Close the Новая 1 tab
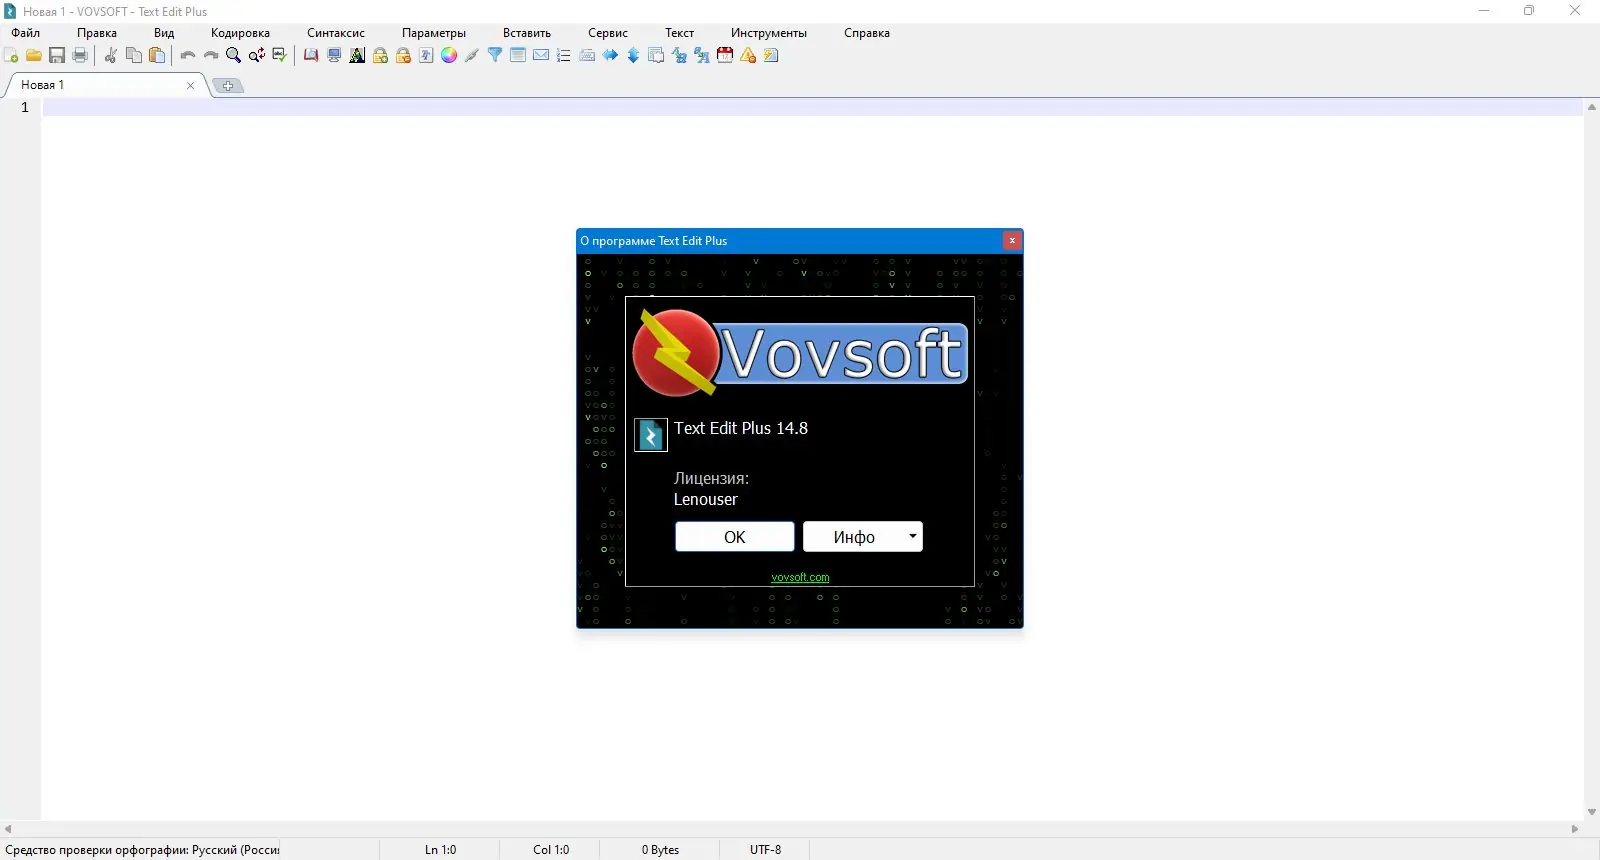The image size is (1600, 860). [190, 86]
